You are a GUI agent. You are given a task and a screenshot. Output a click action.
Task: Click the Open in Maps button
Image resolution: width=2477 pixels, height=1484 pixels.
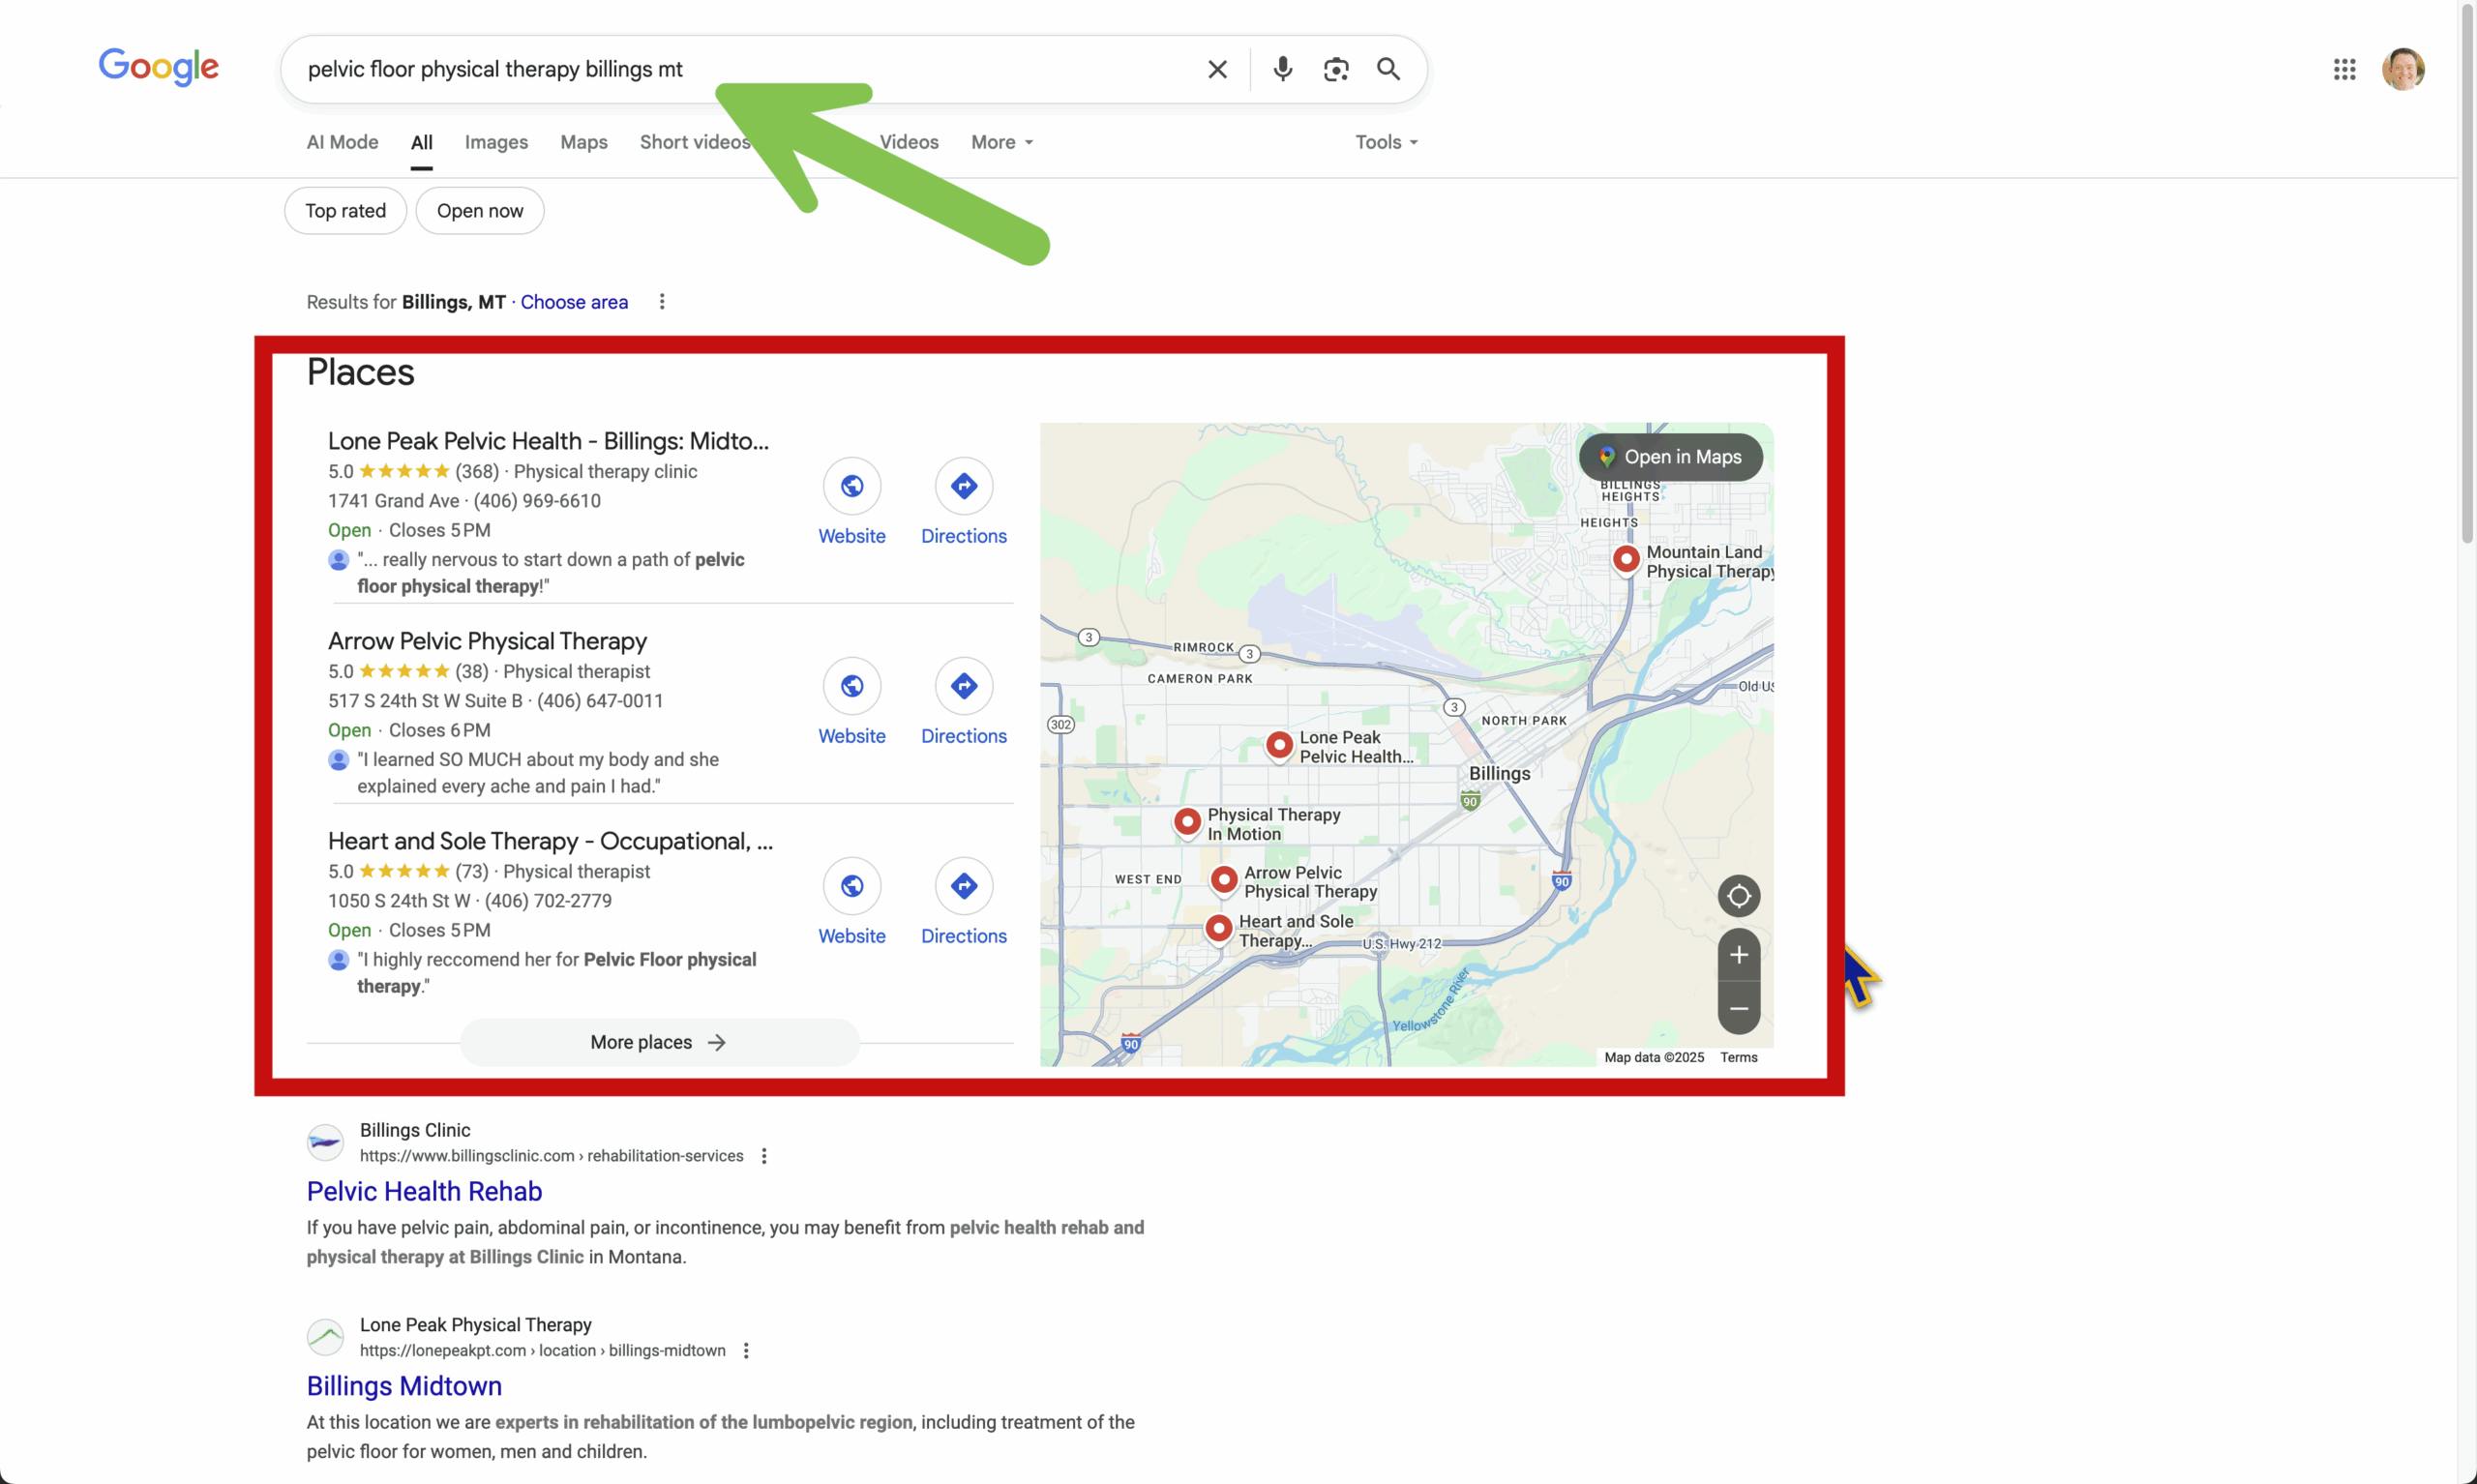1671,457
